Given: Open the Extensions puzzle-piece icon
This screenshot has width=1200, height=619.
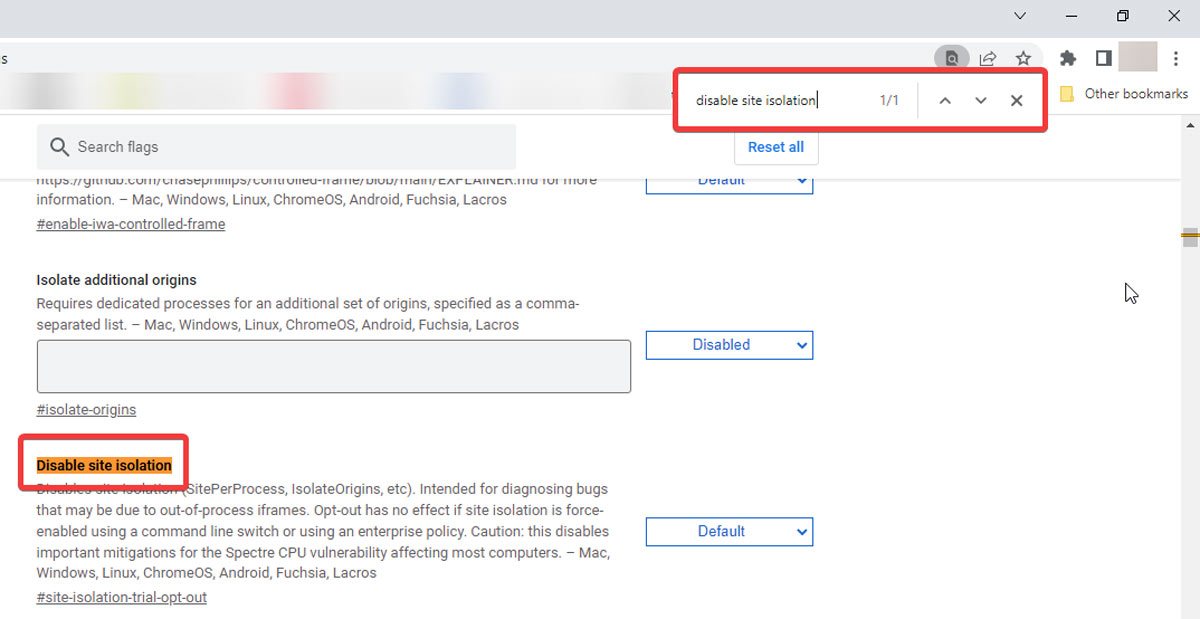Looking at the screenshot, I should [x=1067, y=58].
